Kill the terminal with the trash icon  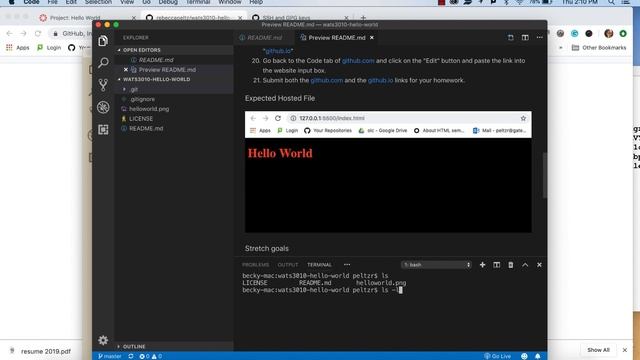(x=511, y=265)
